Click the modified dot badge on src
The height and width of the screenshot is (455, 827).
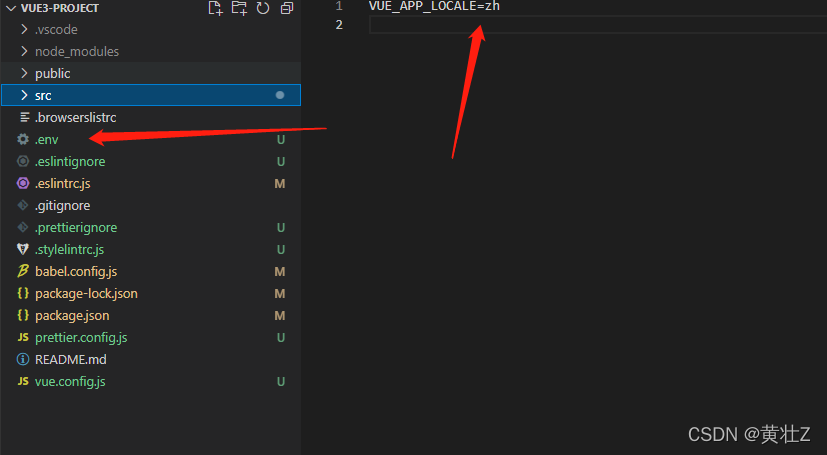pos(280,95)
